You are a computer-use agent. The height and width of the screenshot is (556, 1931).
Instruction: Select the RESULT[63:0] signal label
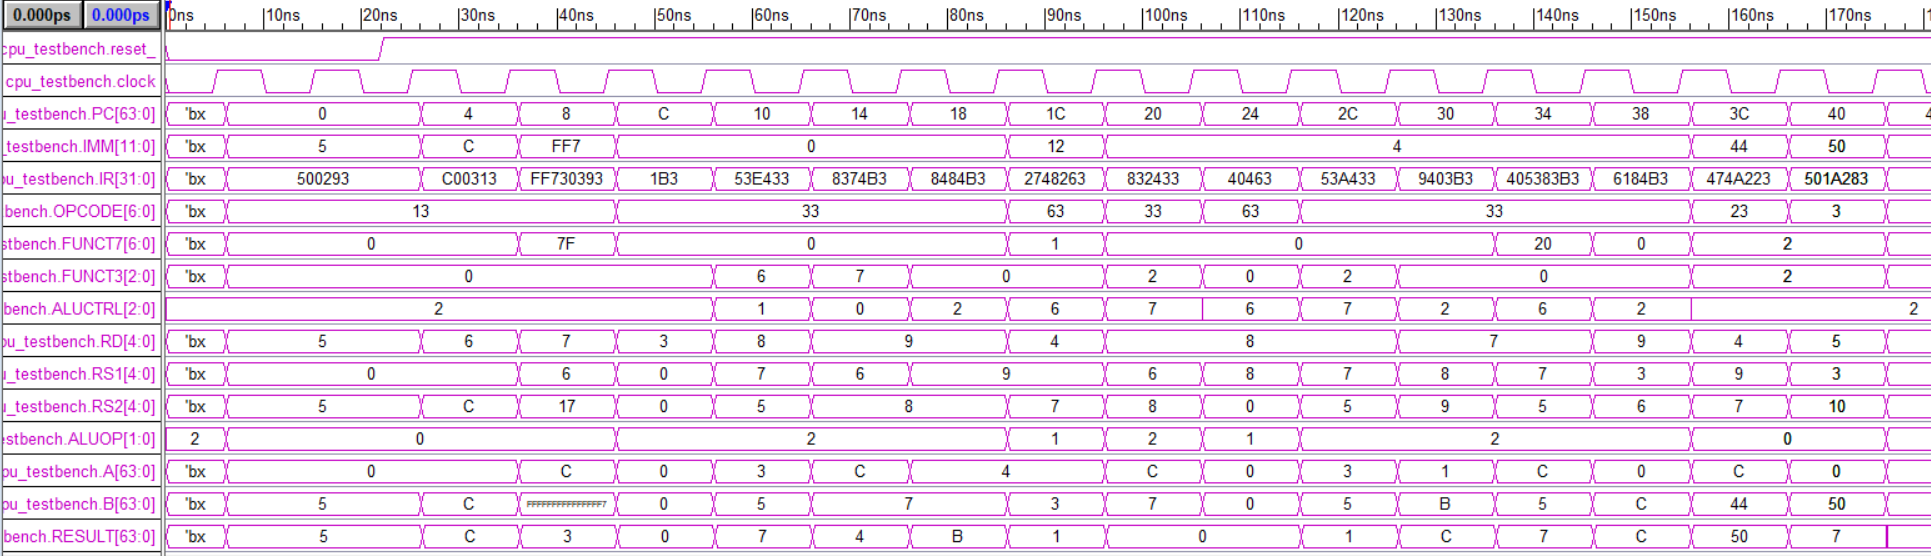coord(80,537)
